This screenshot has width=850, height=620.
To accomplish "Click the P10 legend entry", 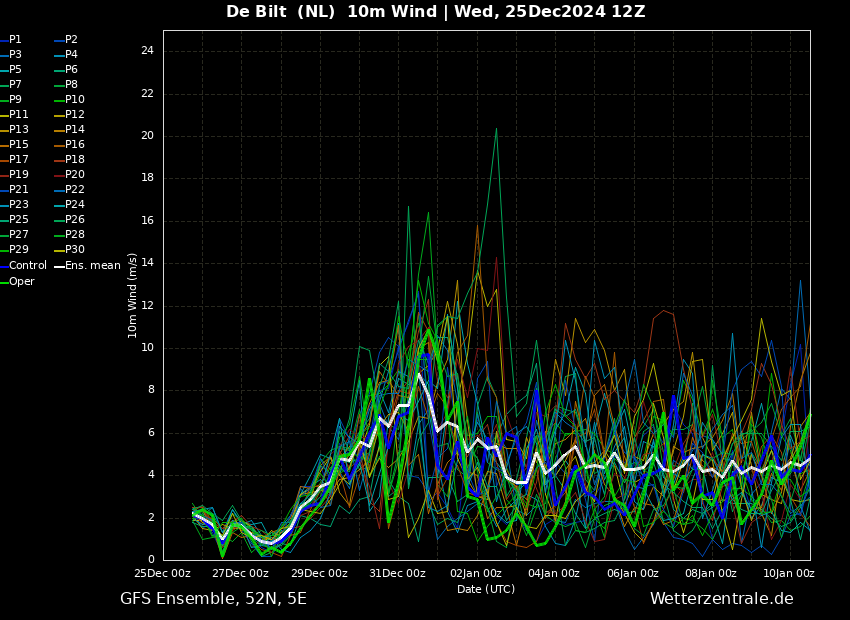I will tap(69, 100).
